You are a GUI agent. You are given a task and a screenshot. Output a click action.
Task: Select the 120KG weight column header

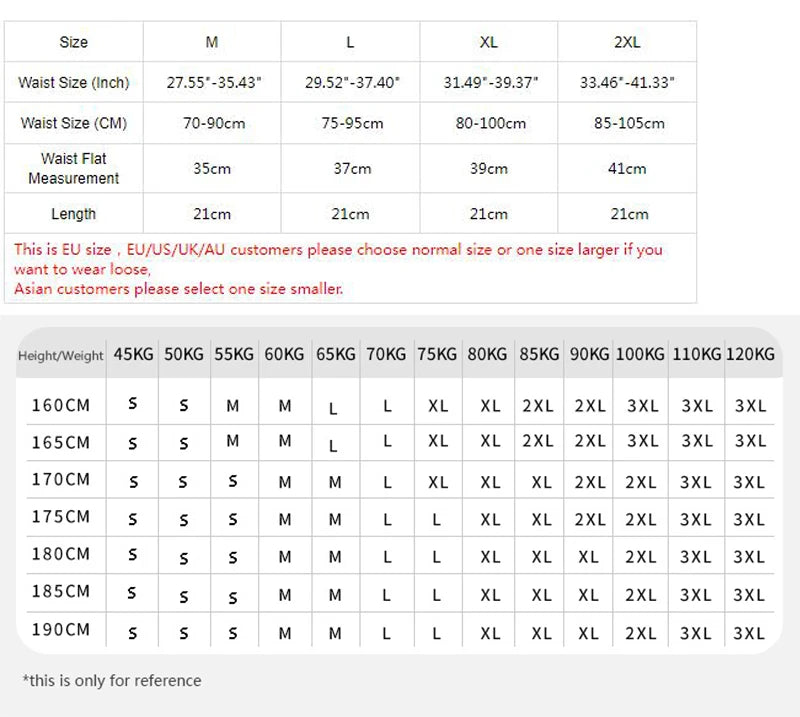click(750, 355)
